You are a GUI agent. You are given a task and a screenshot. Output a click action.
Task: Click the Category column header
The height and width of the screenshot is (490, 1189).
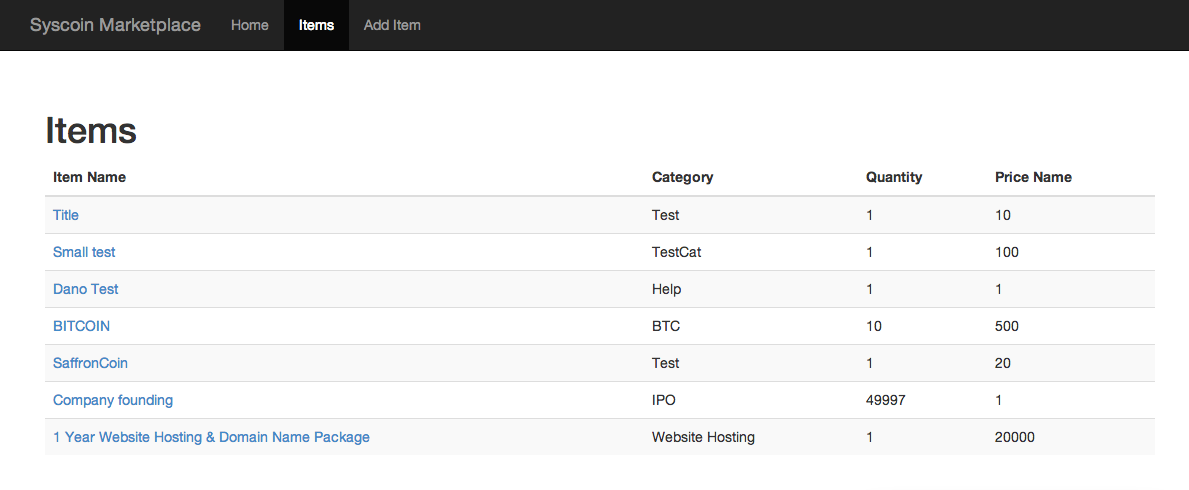click(682, 177)
